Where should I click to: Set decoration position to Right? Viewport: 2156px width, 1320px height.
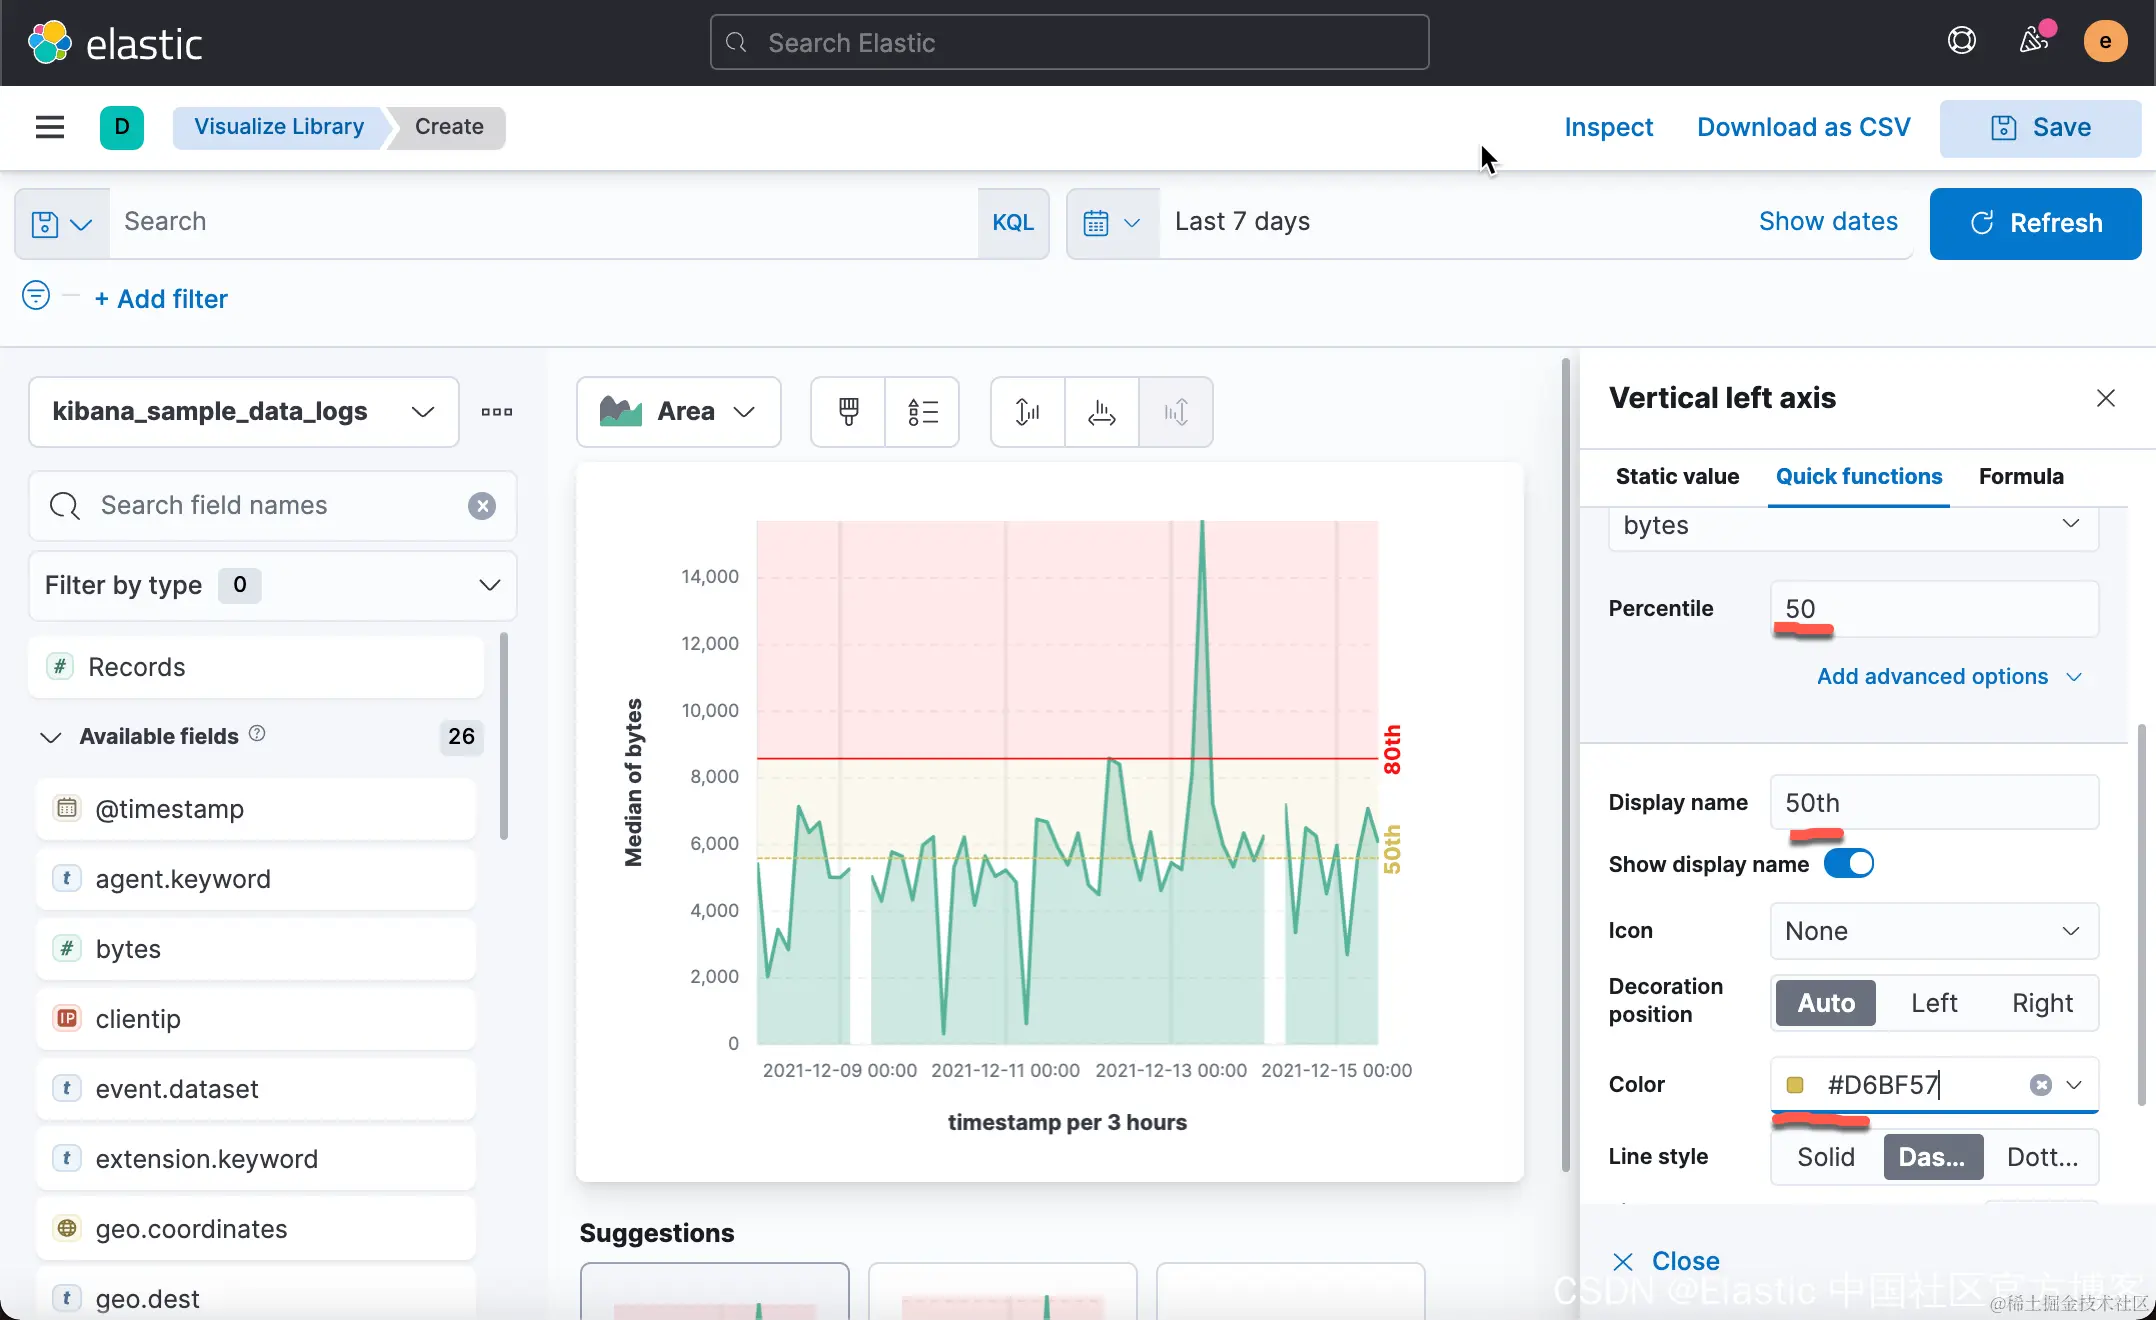click(2042, 1003)
